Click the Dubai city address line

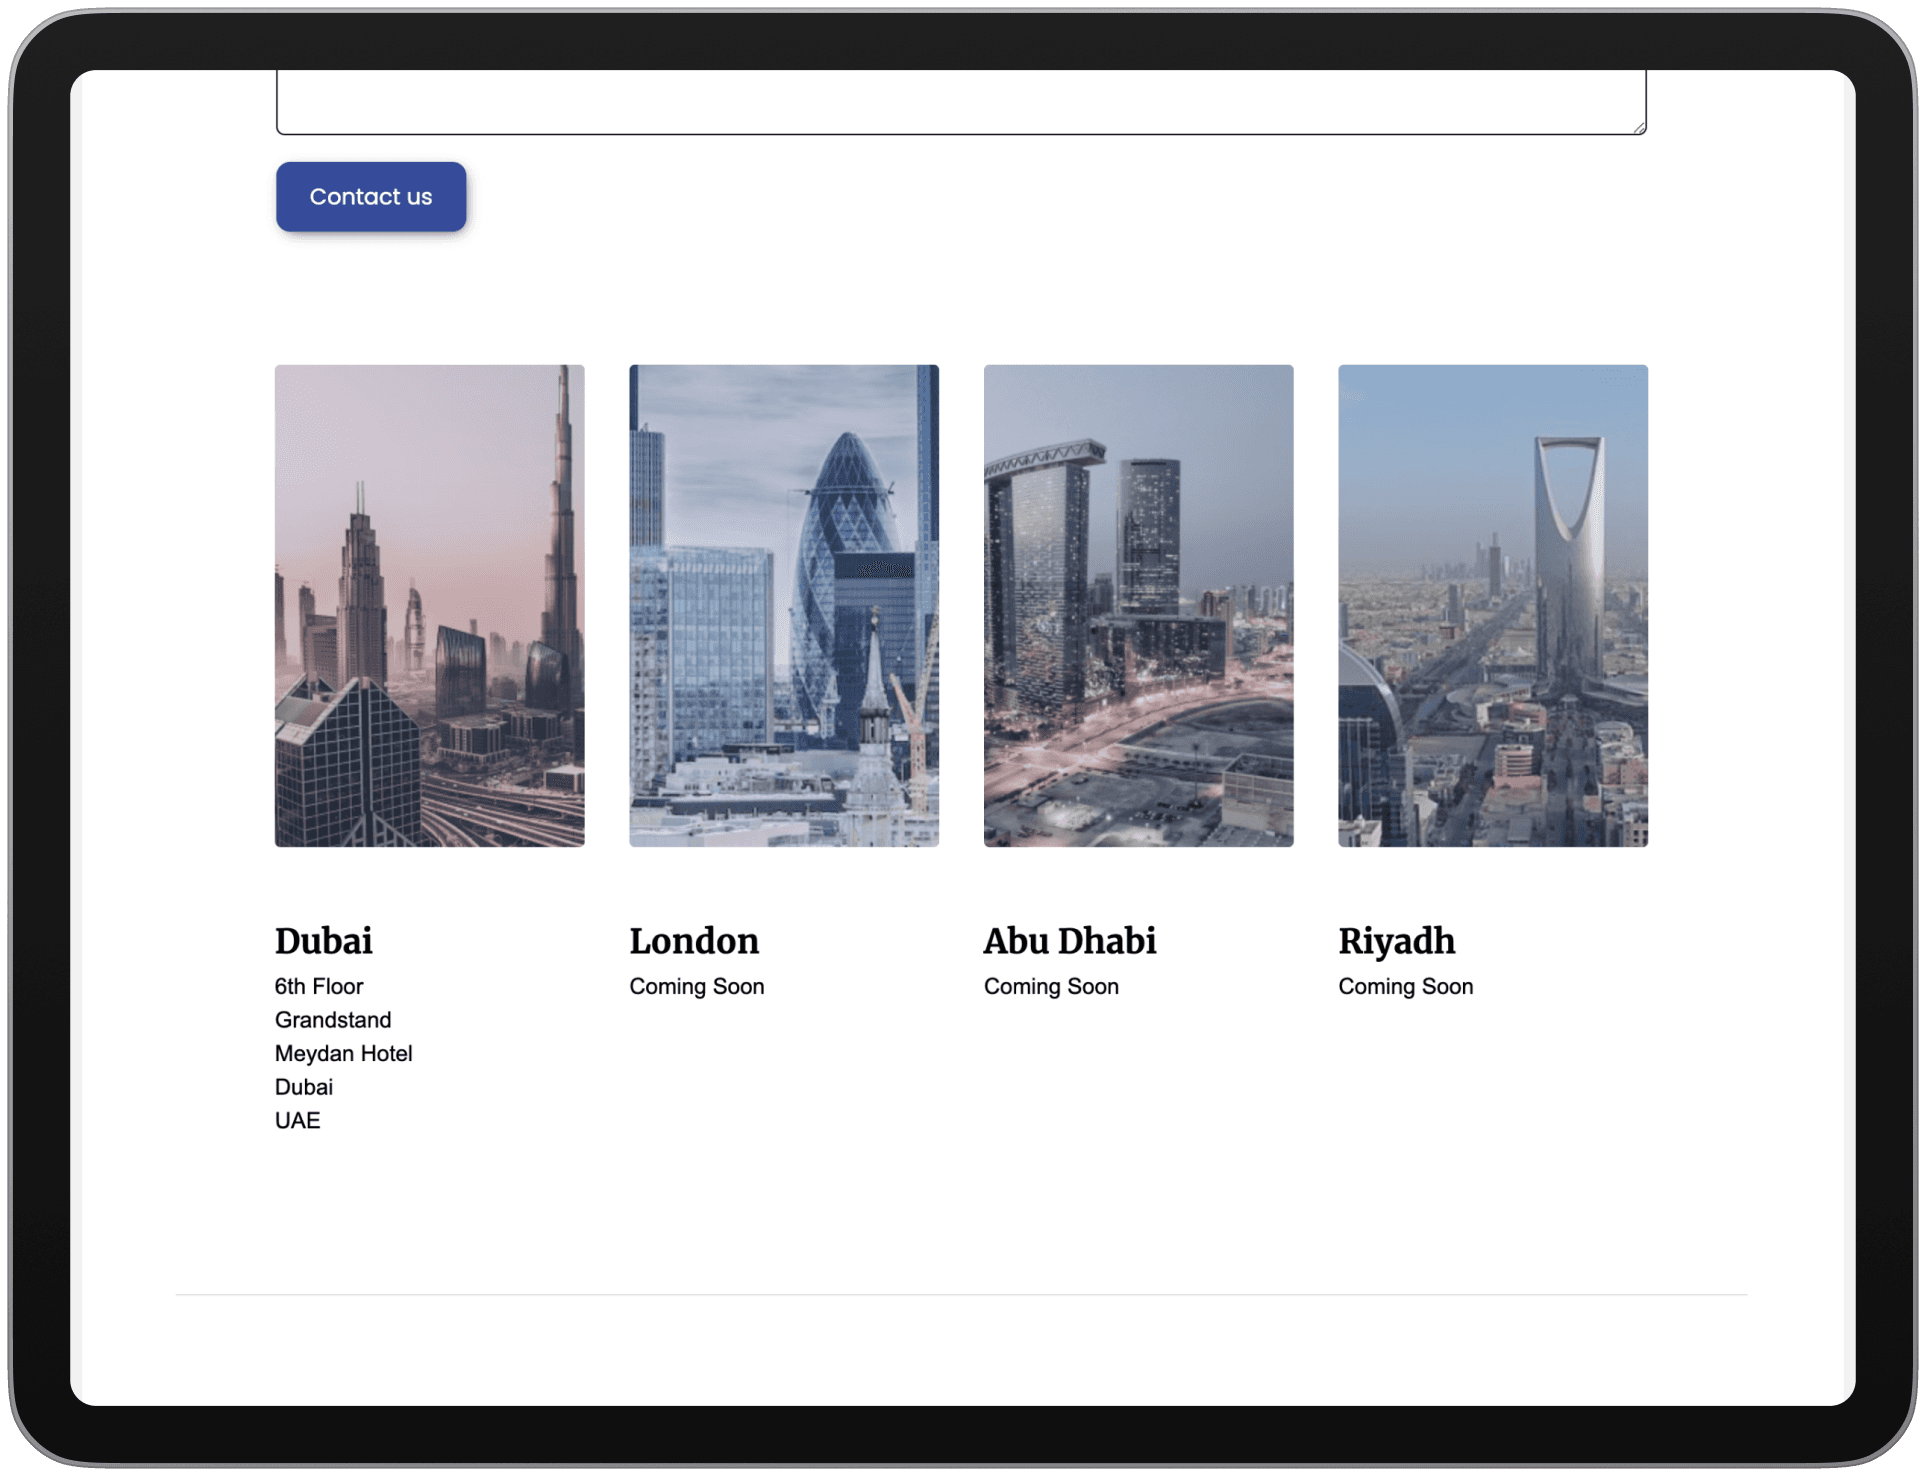coord(304,1087)
